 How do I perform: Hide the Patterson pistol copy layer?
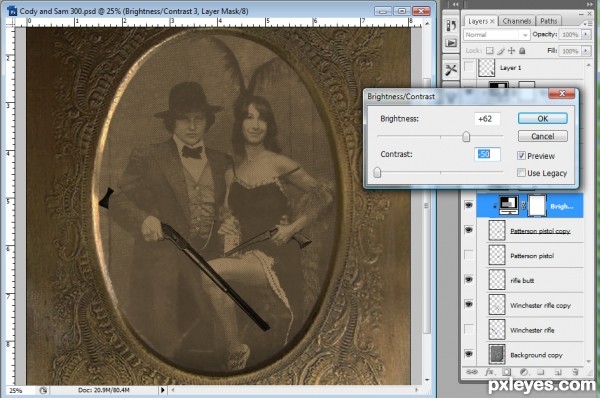[x=469, y=230]
